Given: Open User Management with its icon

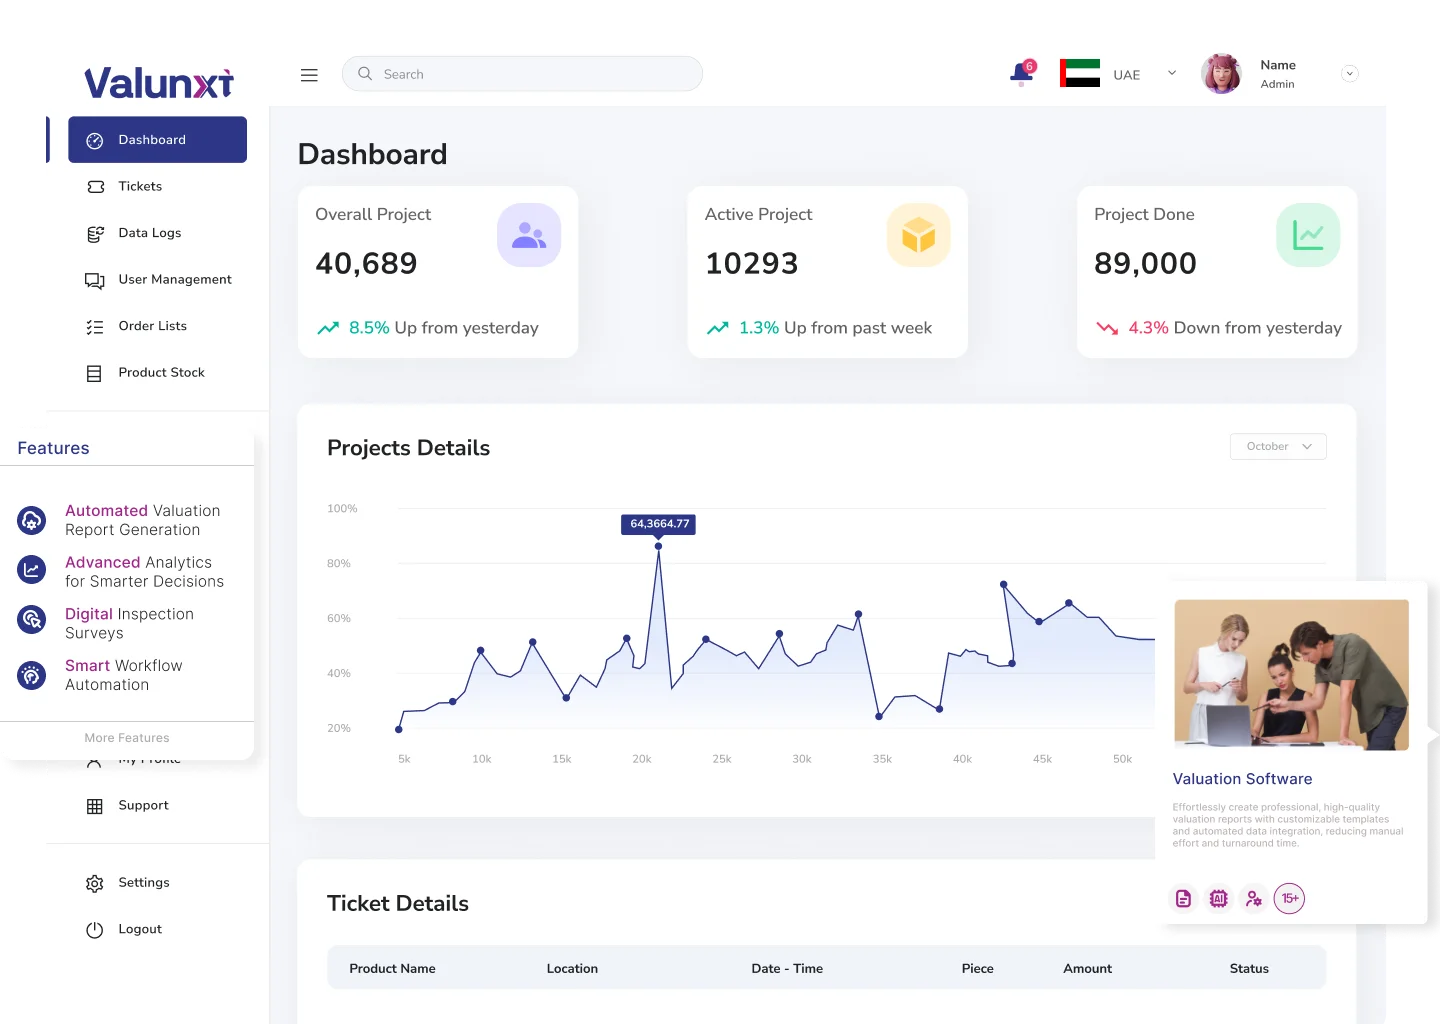Looking at the screenshot, I should point(94,280).
